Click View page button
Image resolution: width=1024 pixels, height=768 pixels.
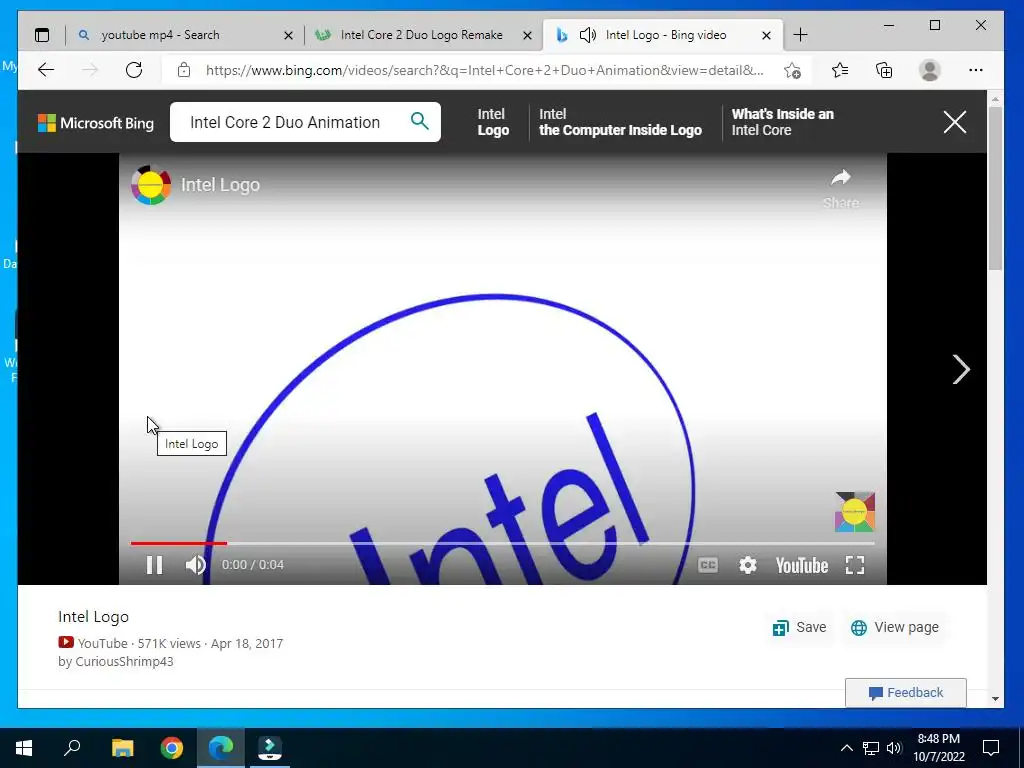coord(894,627)
